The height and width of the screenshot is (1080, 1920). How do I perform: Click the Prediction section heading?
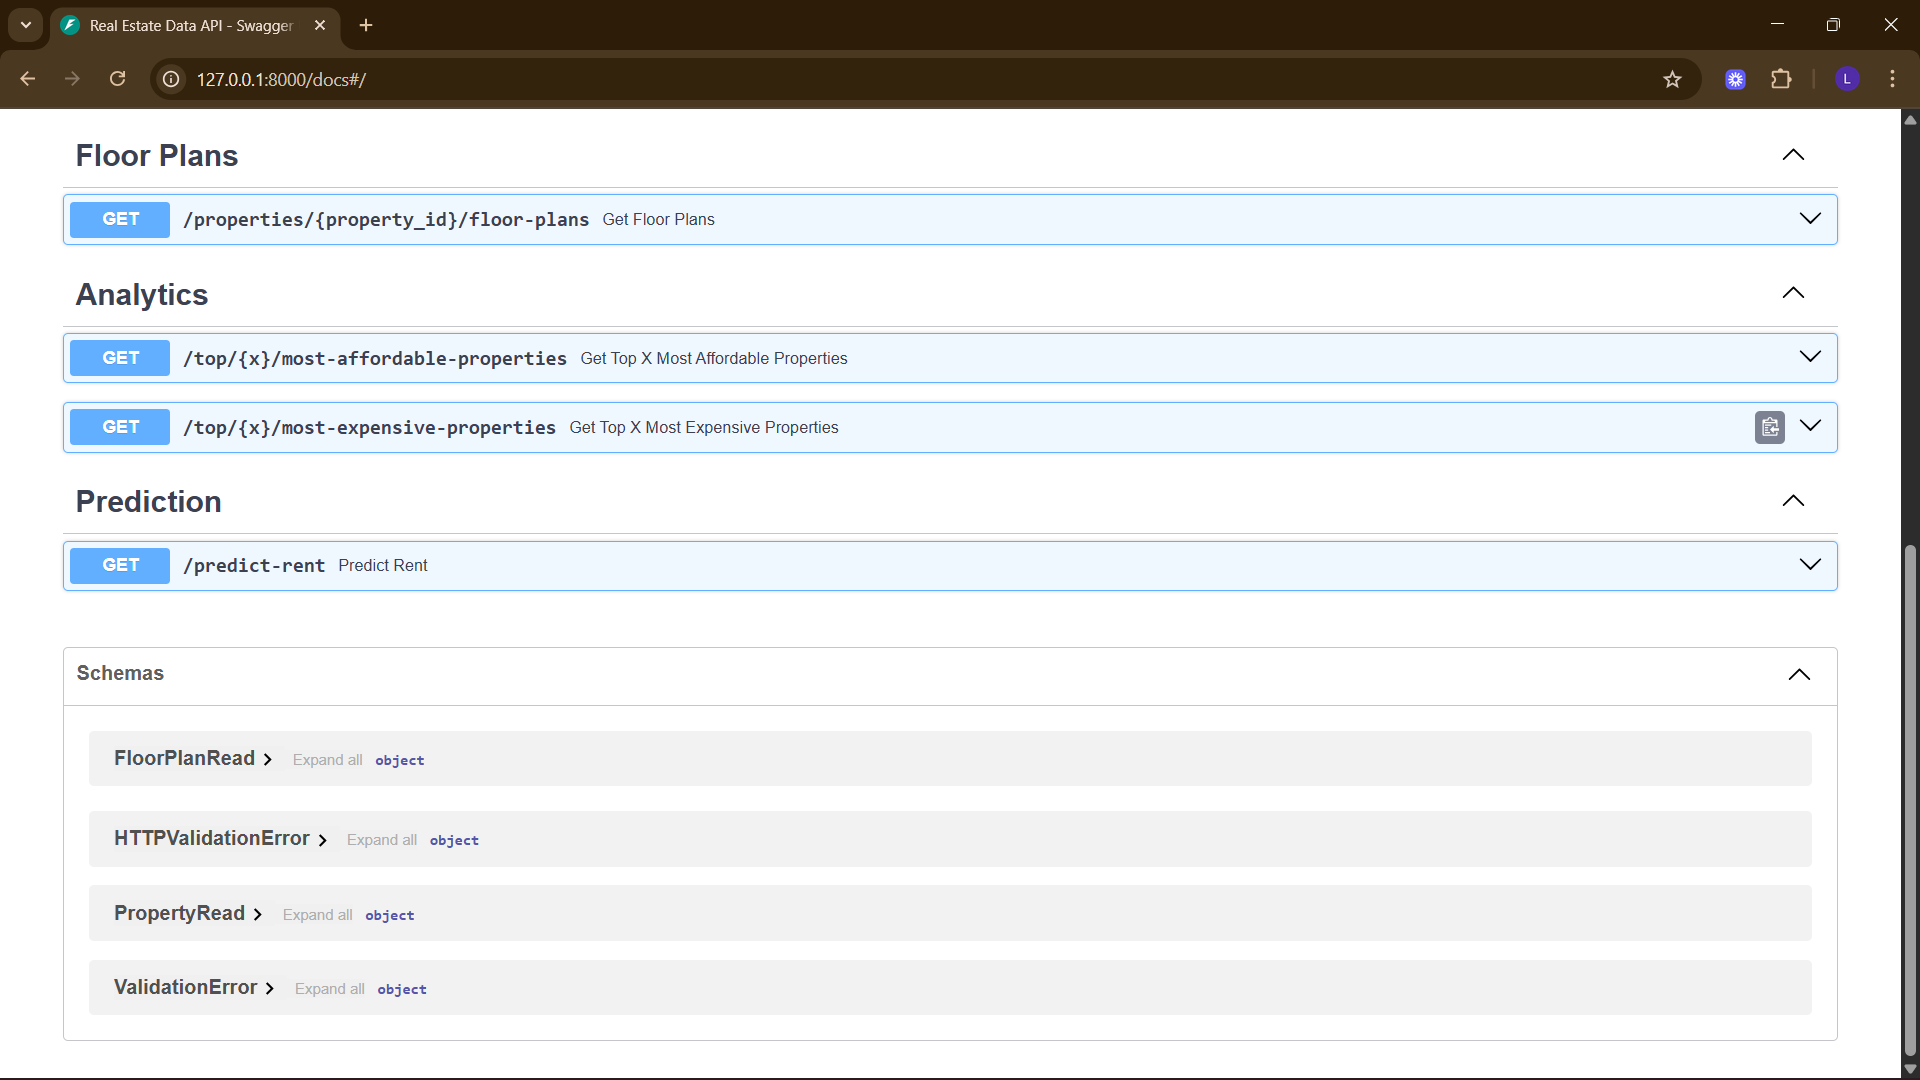[x=149, y=502]
